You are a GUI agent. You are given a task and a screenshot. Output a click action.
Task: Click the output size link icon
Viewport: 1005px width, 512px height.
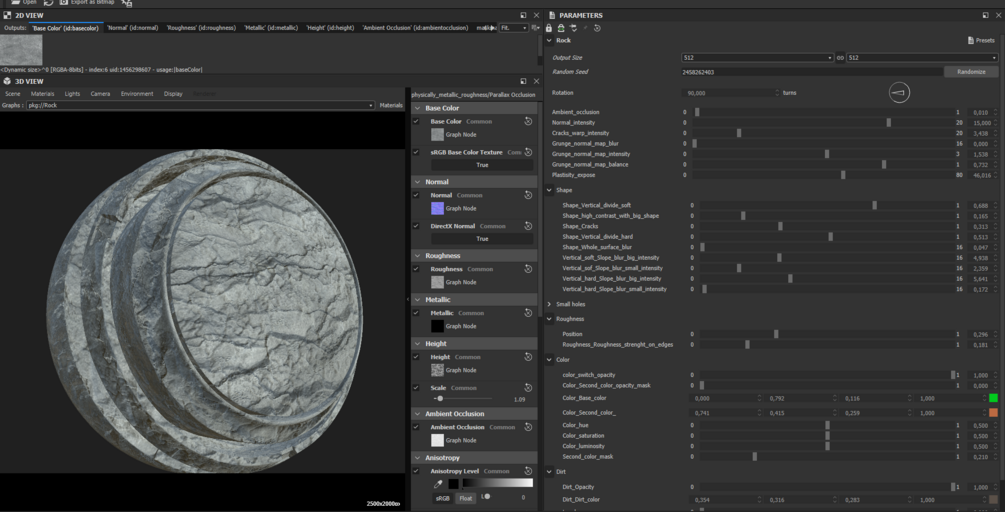click(x=840, y=58)
